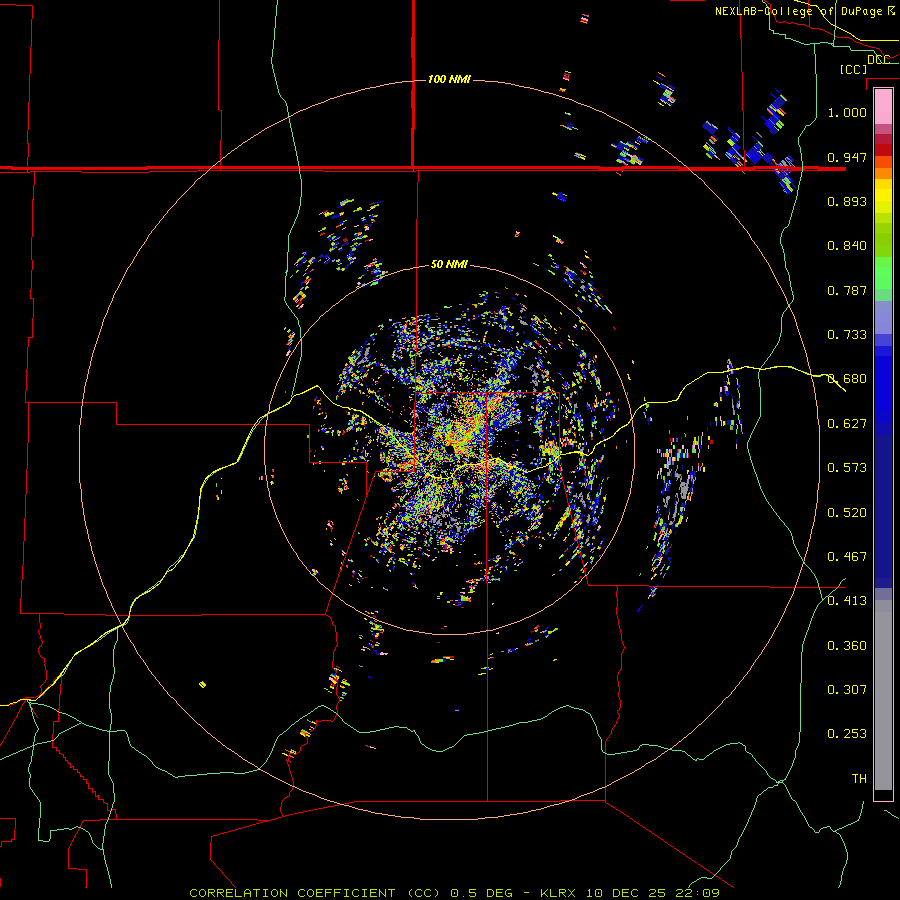Click the 0.520 scale label
The image size is (900, 900).
[x=847, y=512]
